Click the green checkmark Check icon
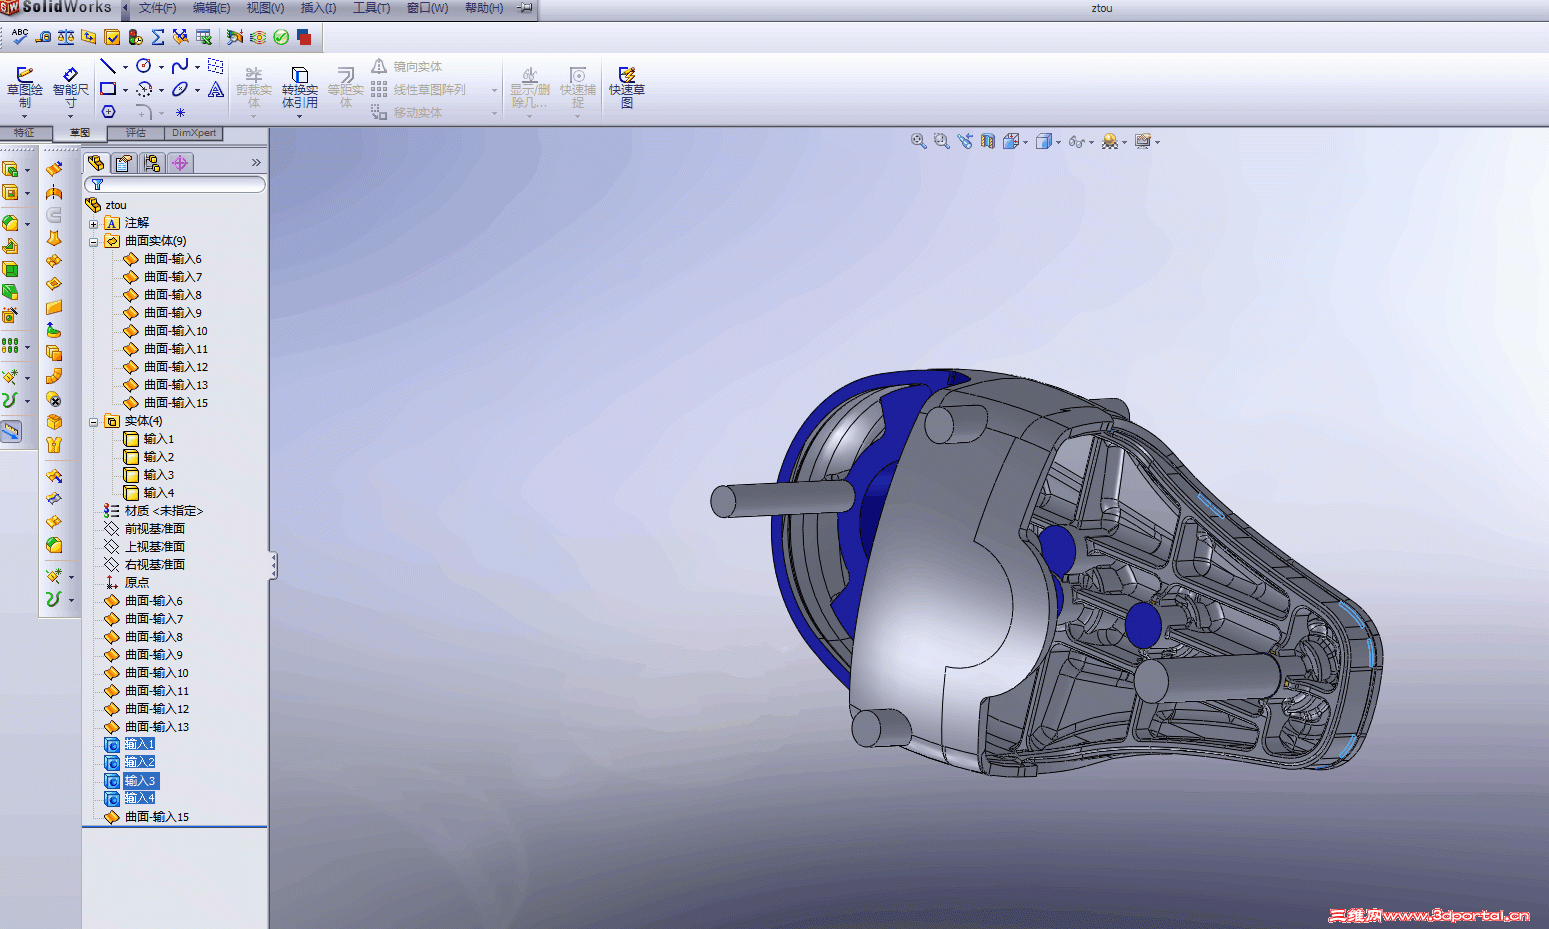Viewport: 1549px width, 929px height. (281, 37)
